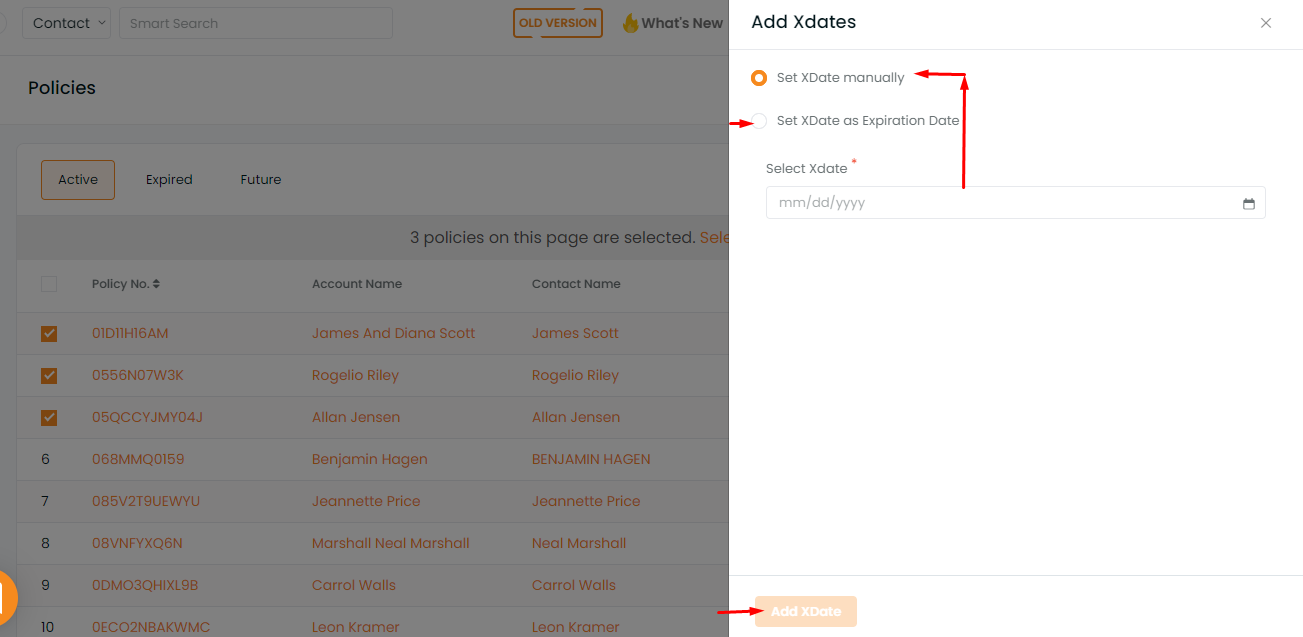Open contact BENJAMIN HAGEN in Contact Name column
Image resolution: width=1303 pixels, height=637 pixels.
591,459
